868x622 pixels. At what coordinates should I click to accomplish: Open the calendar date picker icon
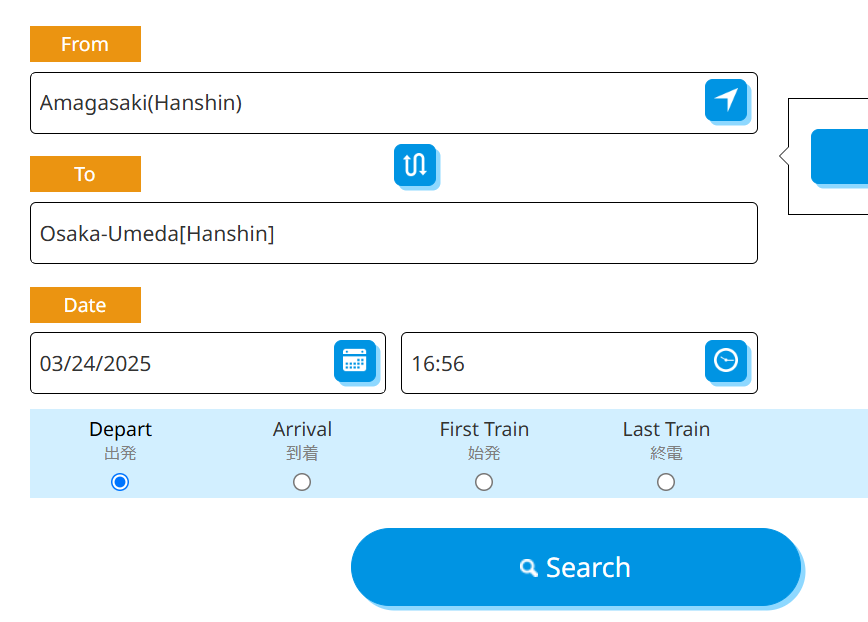point(355,361)
